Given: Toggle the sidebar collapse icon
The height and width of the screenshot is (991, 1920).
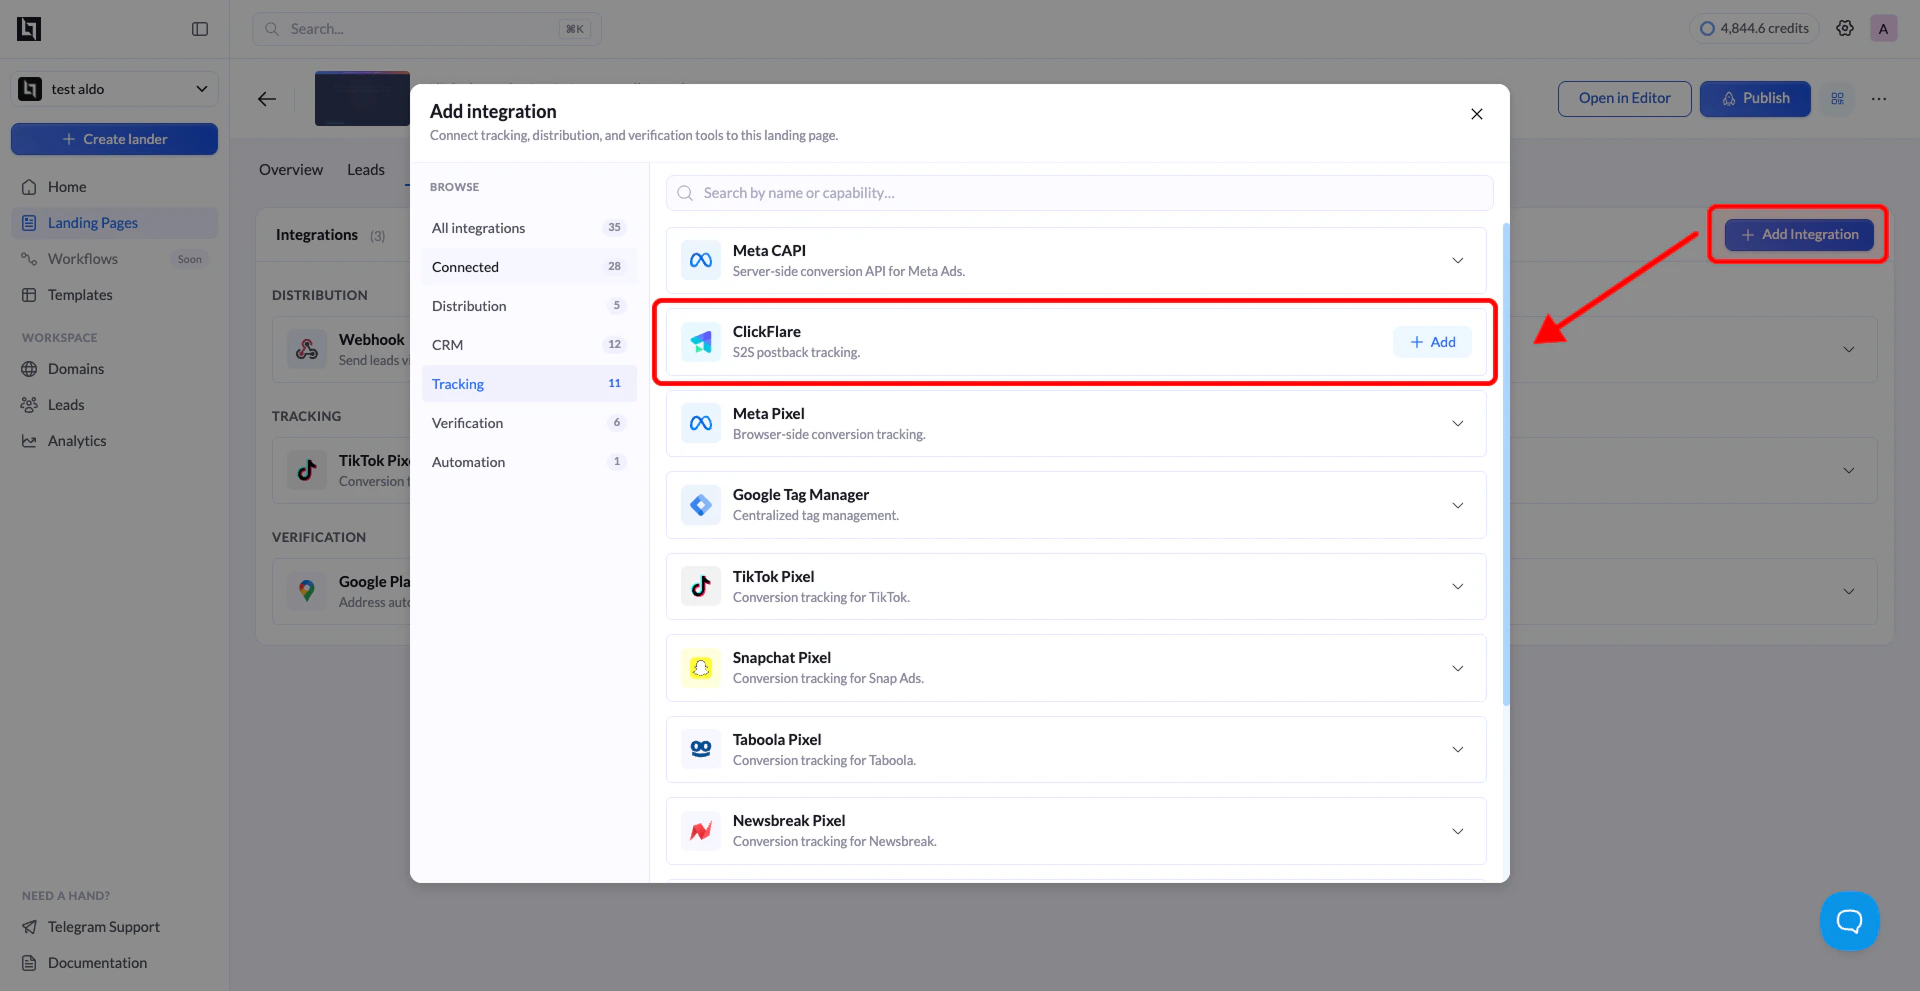Looking at the screenshot, I should (200, 29).
